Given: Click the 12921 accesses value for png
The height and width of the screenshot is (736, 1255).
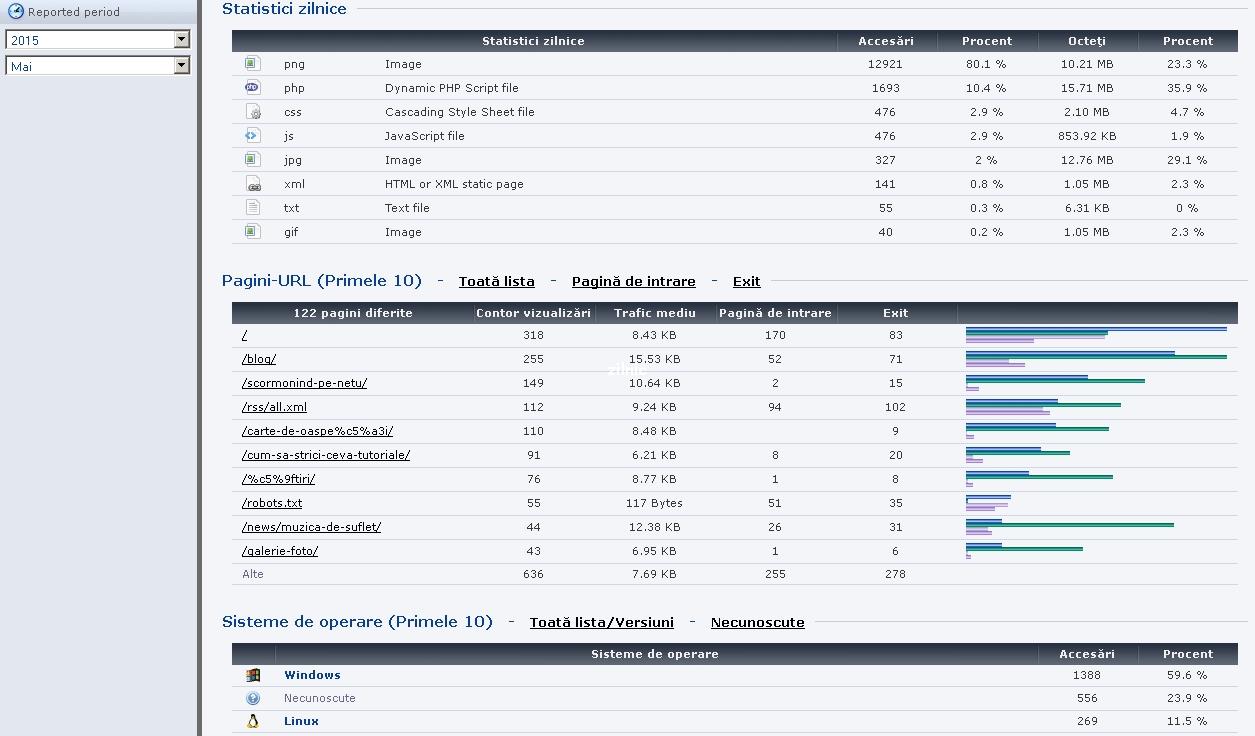Looking at the screenshot, I should coord(885,64).
